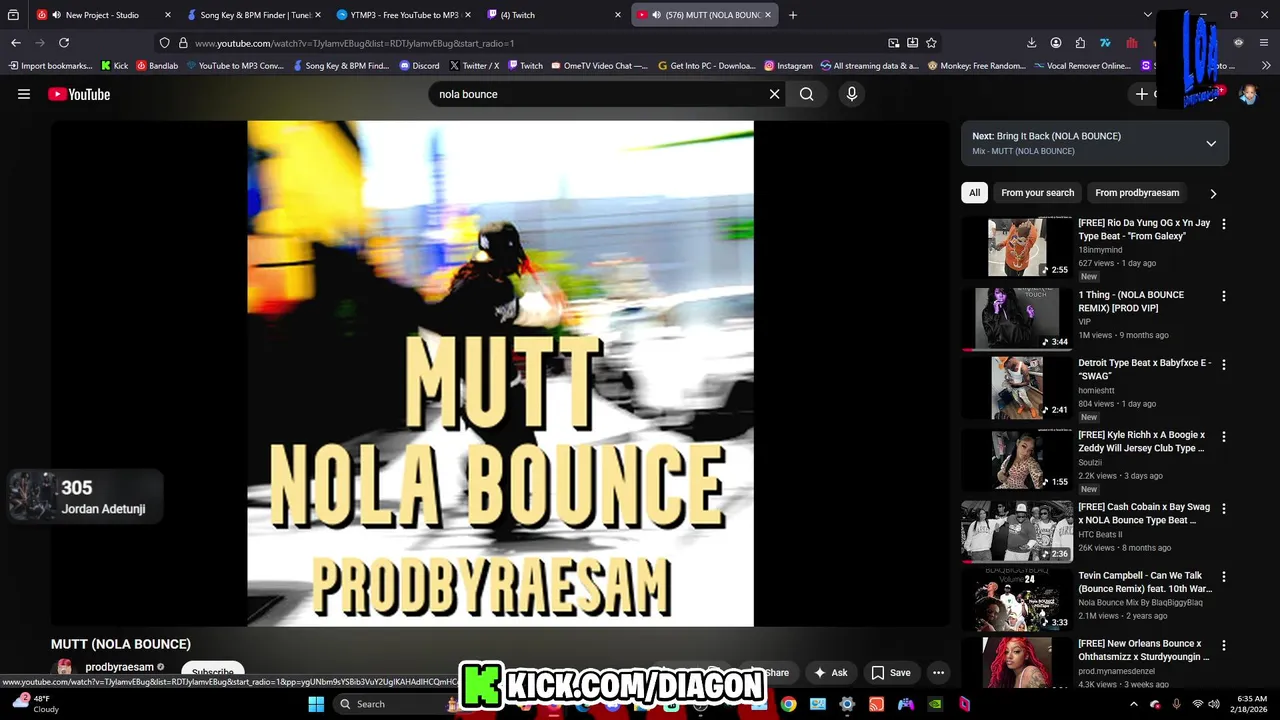Select the 'From prodbyraesam' chip

click(1137, 193)
